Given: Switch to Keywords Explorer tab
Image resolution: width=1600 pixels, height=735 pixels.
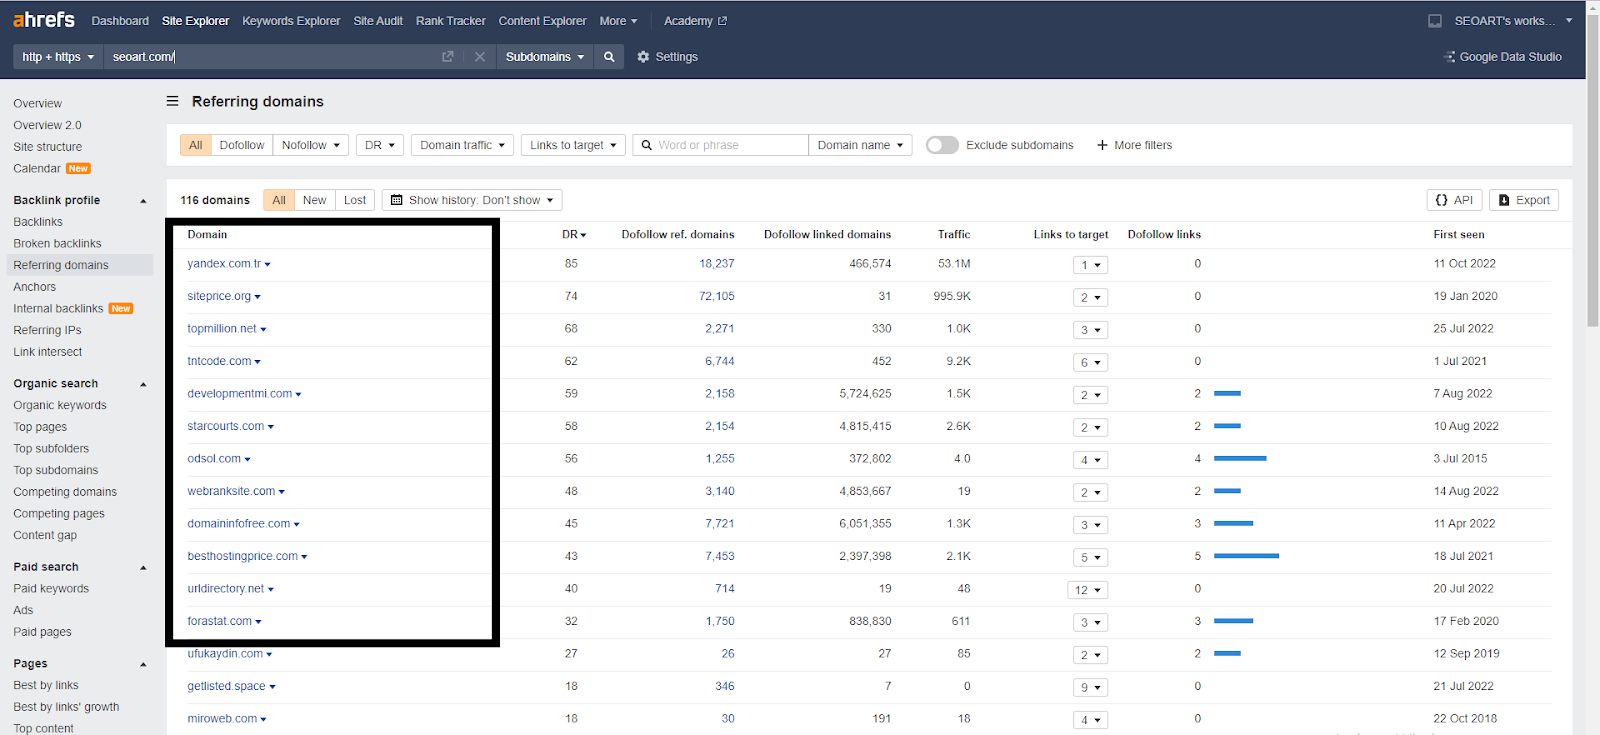Looking at the screenshot, I should tap(291, 21).
